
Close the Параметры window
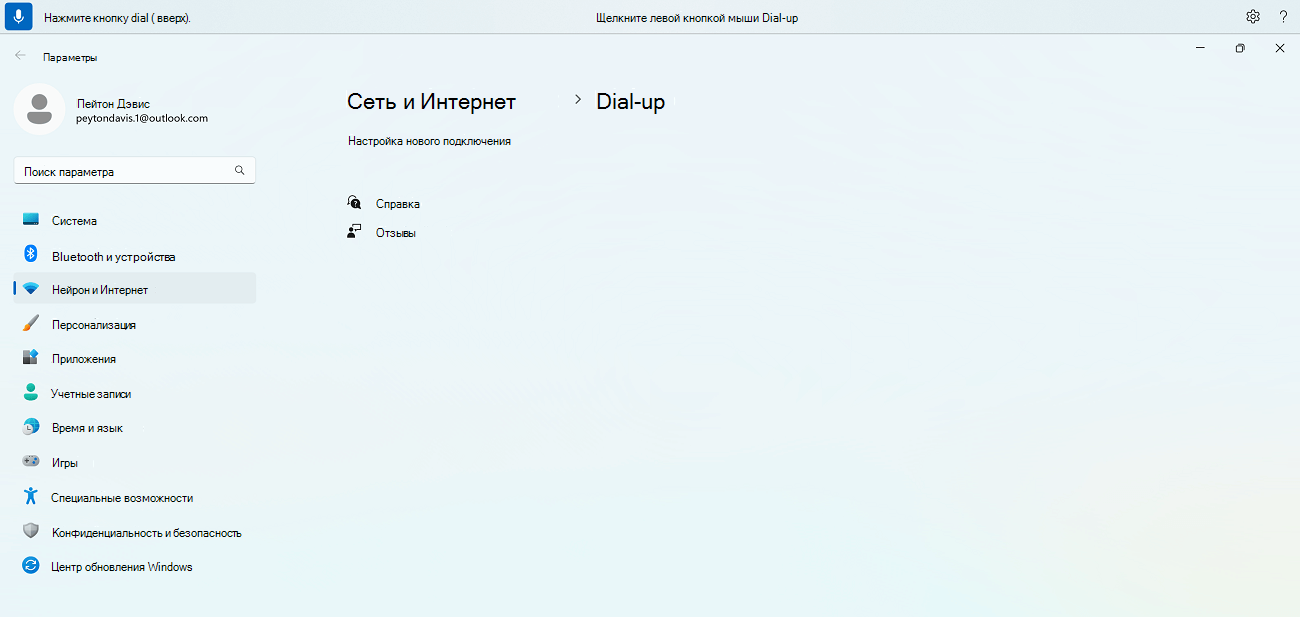tap(1280, 47)
